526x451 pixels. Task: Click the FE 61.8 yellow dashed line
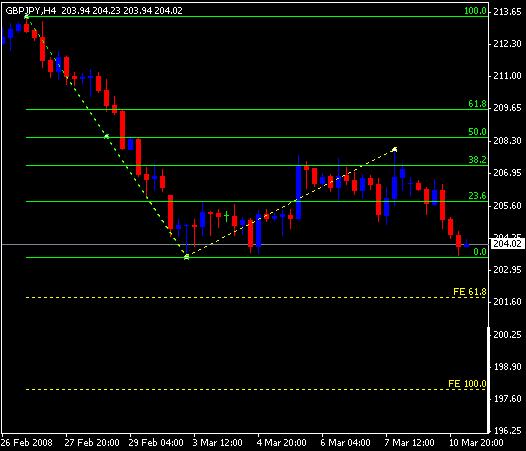click(256, 298)
